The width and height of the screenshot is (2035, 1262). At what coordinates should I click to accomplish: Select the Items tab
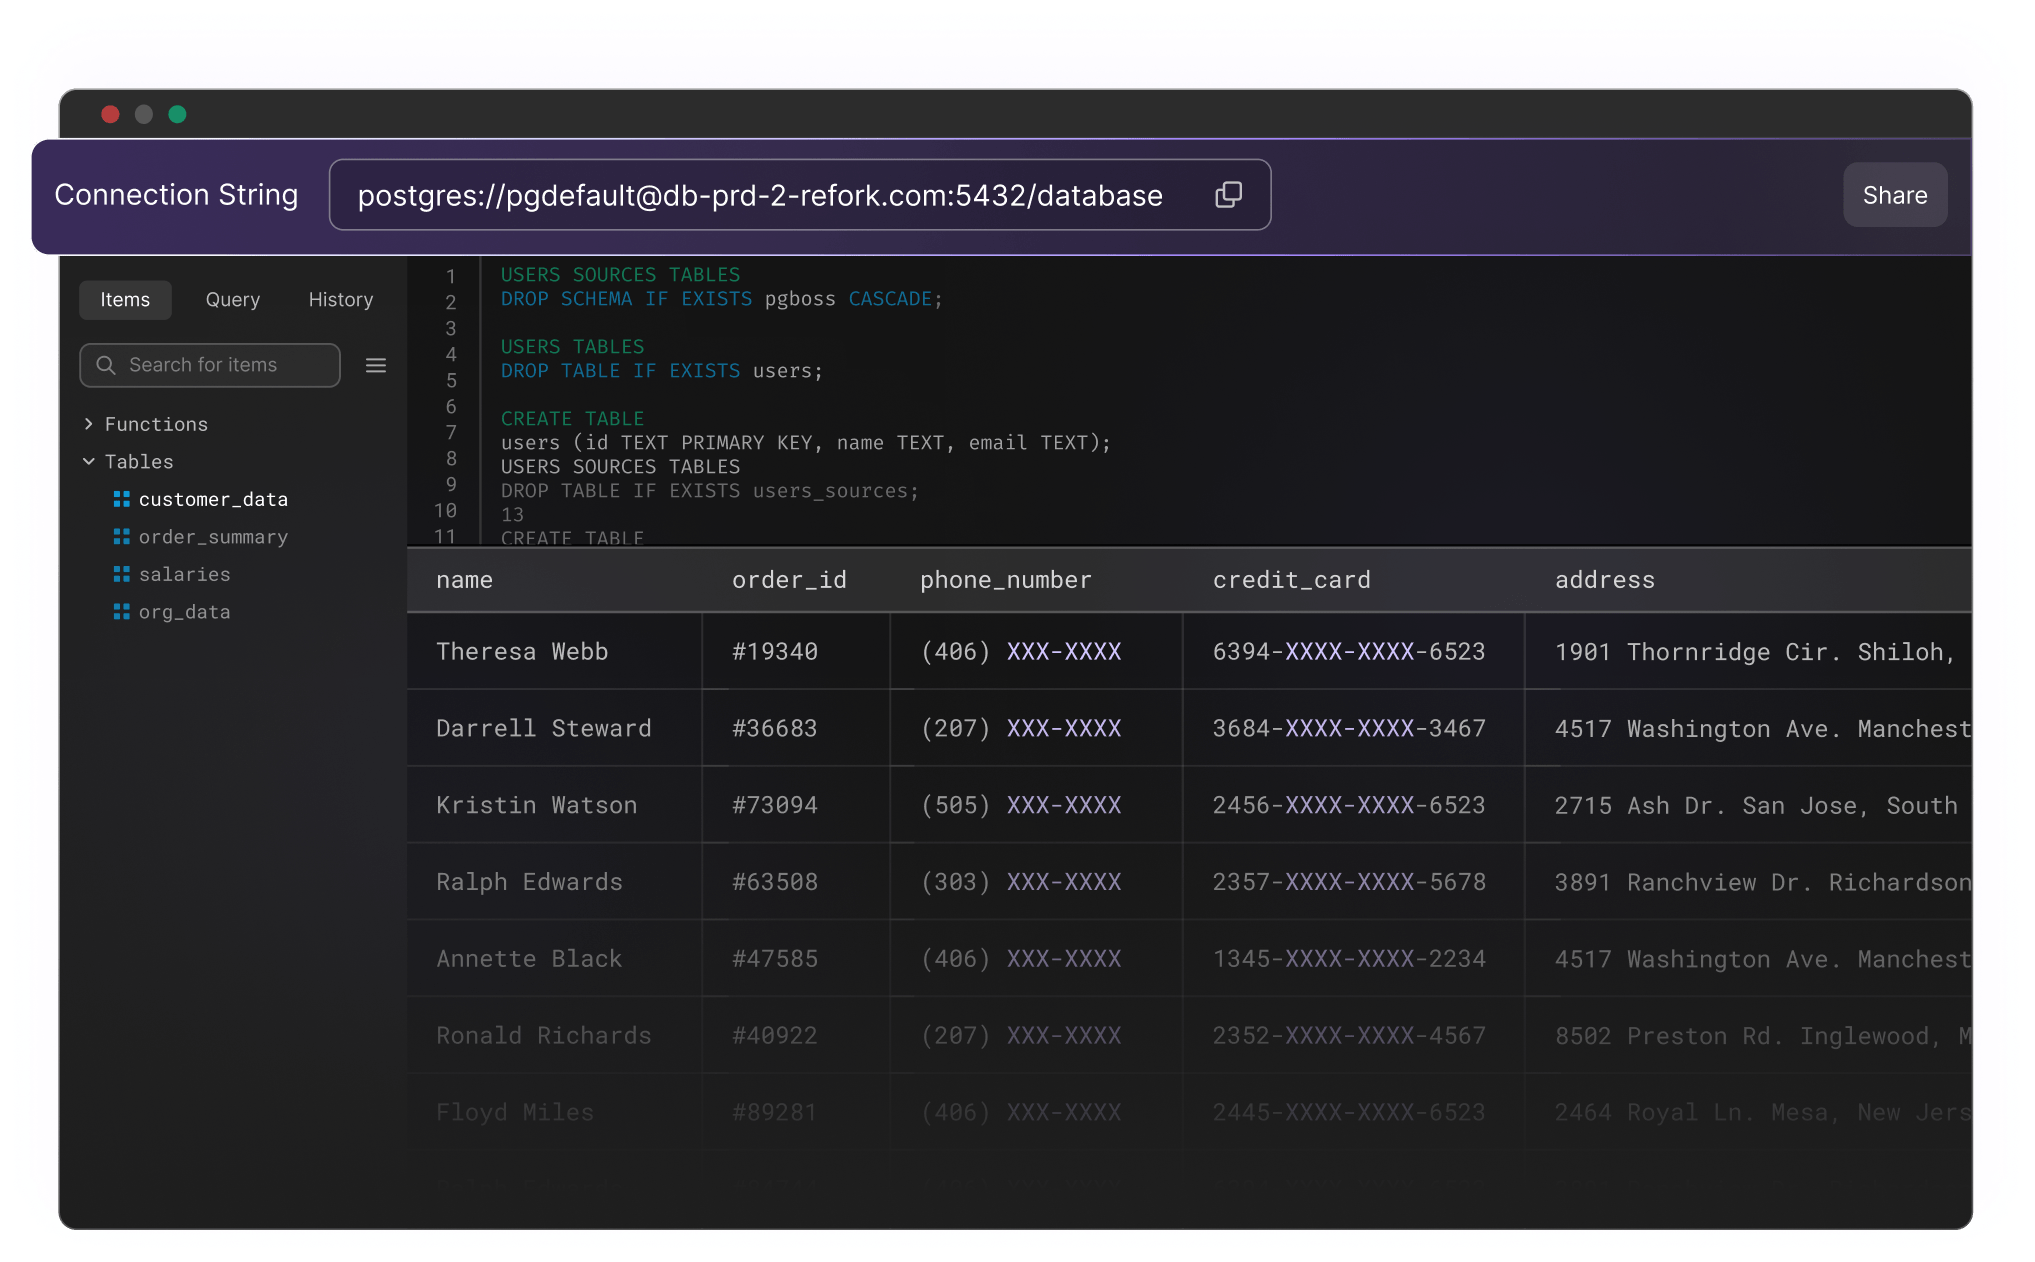pos(125,300)
